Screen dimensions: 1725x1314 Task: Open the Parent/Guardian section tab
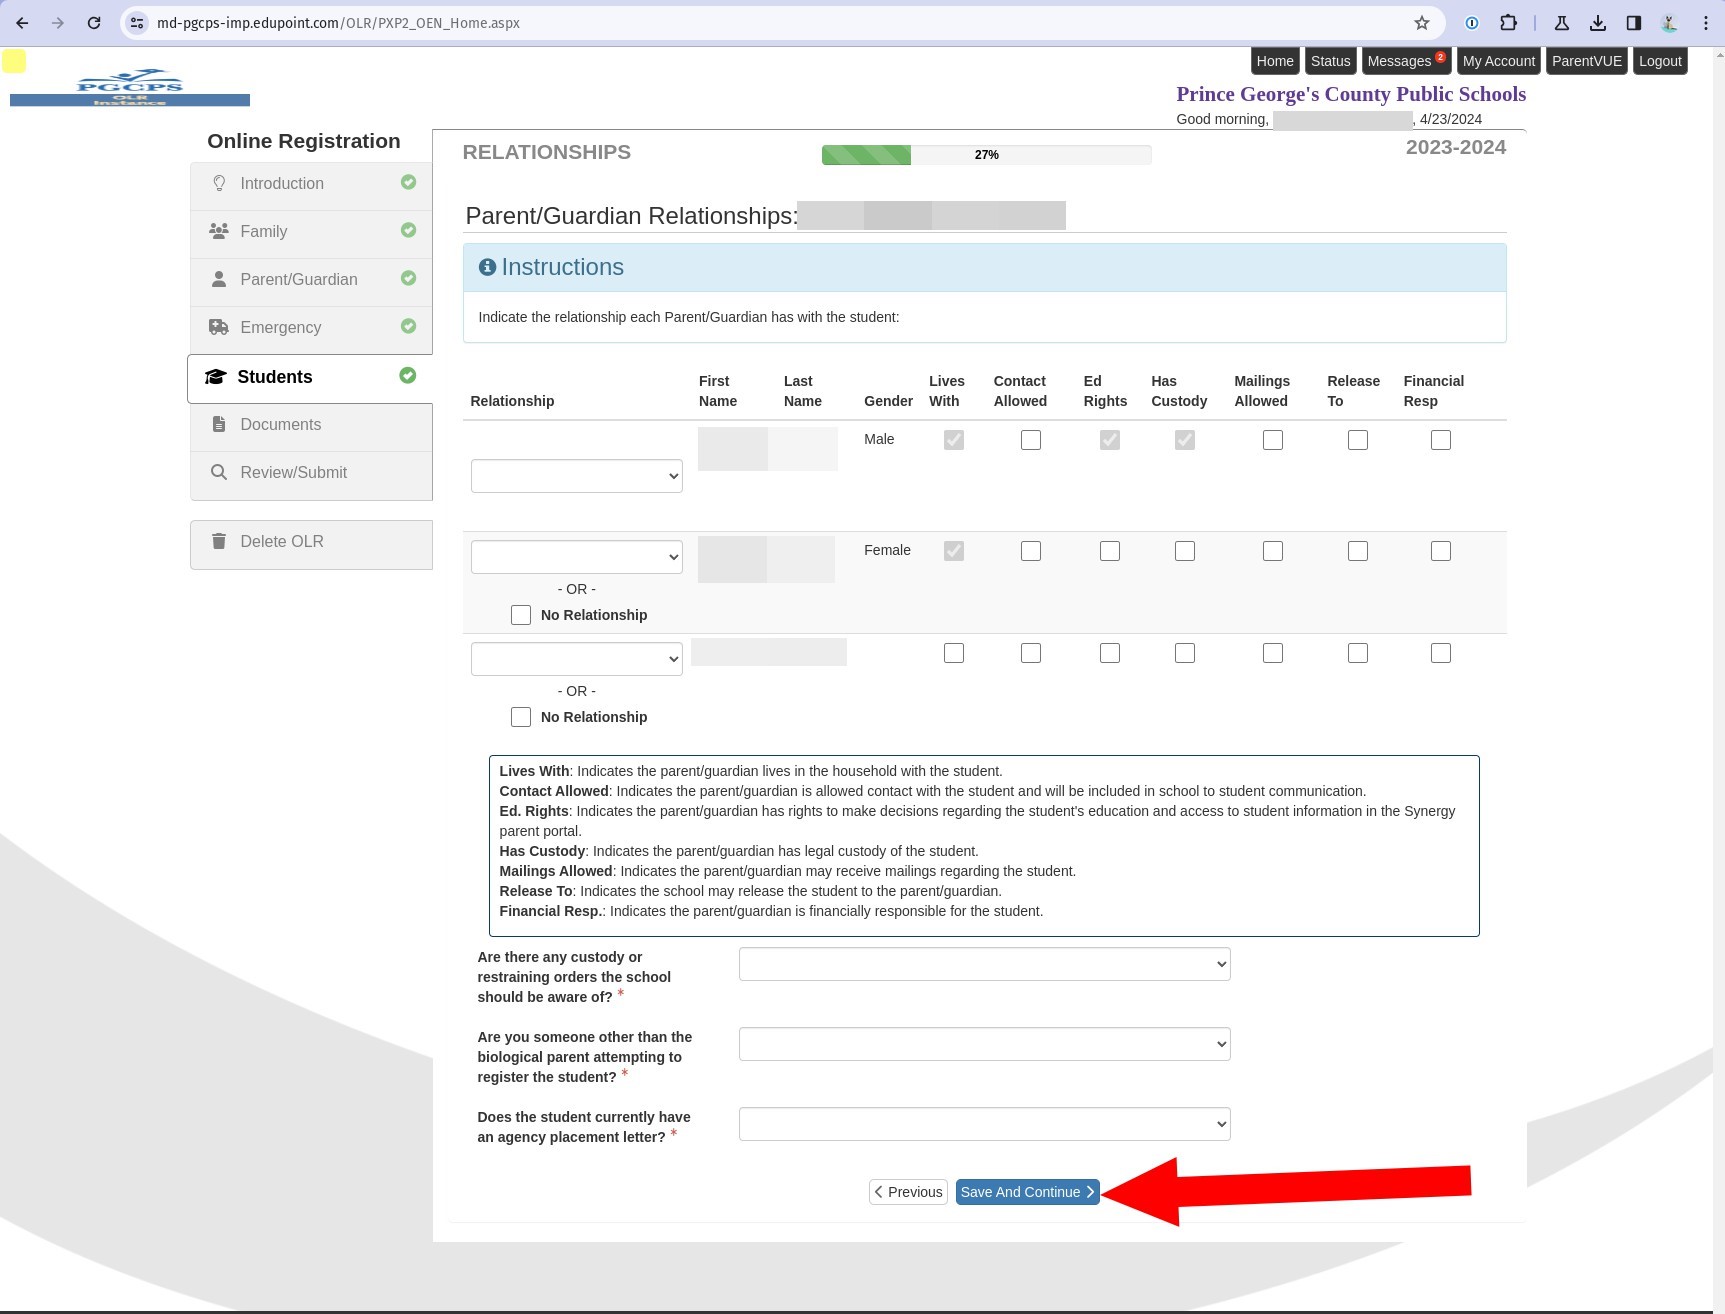[x=298, y=279]
